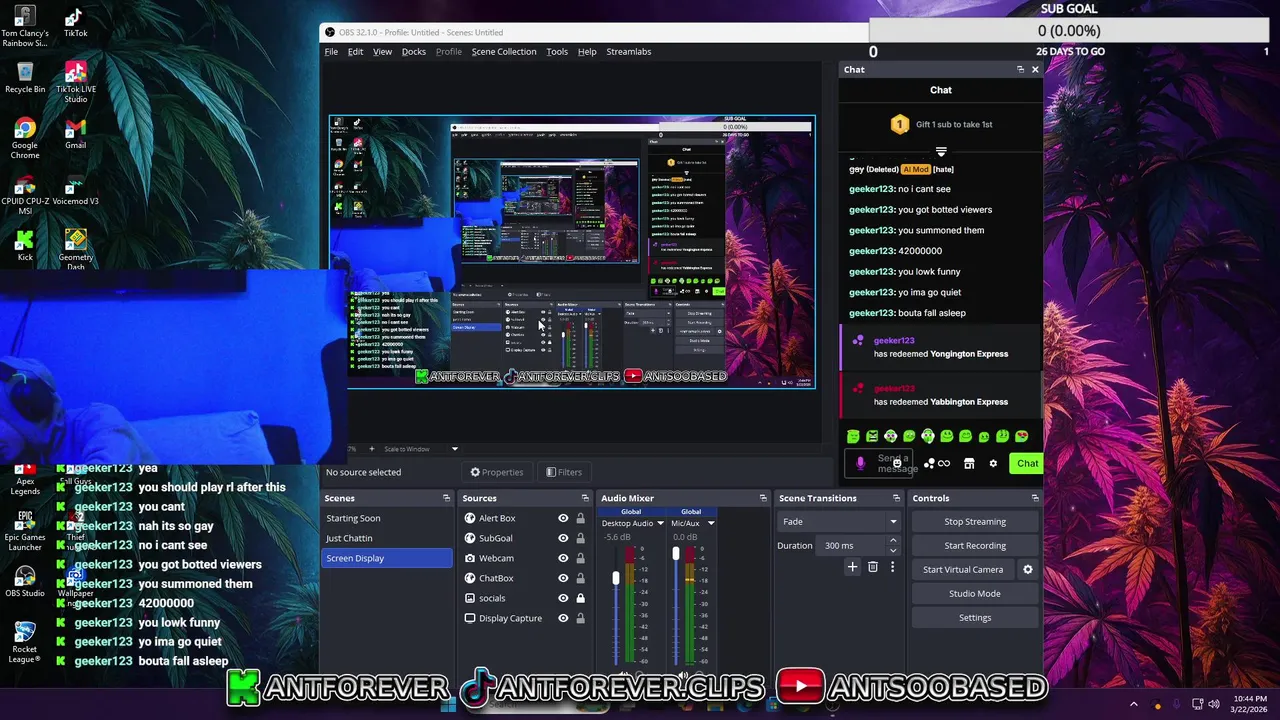The width and height of the screenshot is (1280, 720).
Task: Open the Kick desktop shortcut
Action: 25,245
